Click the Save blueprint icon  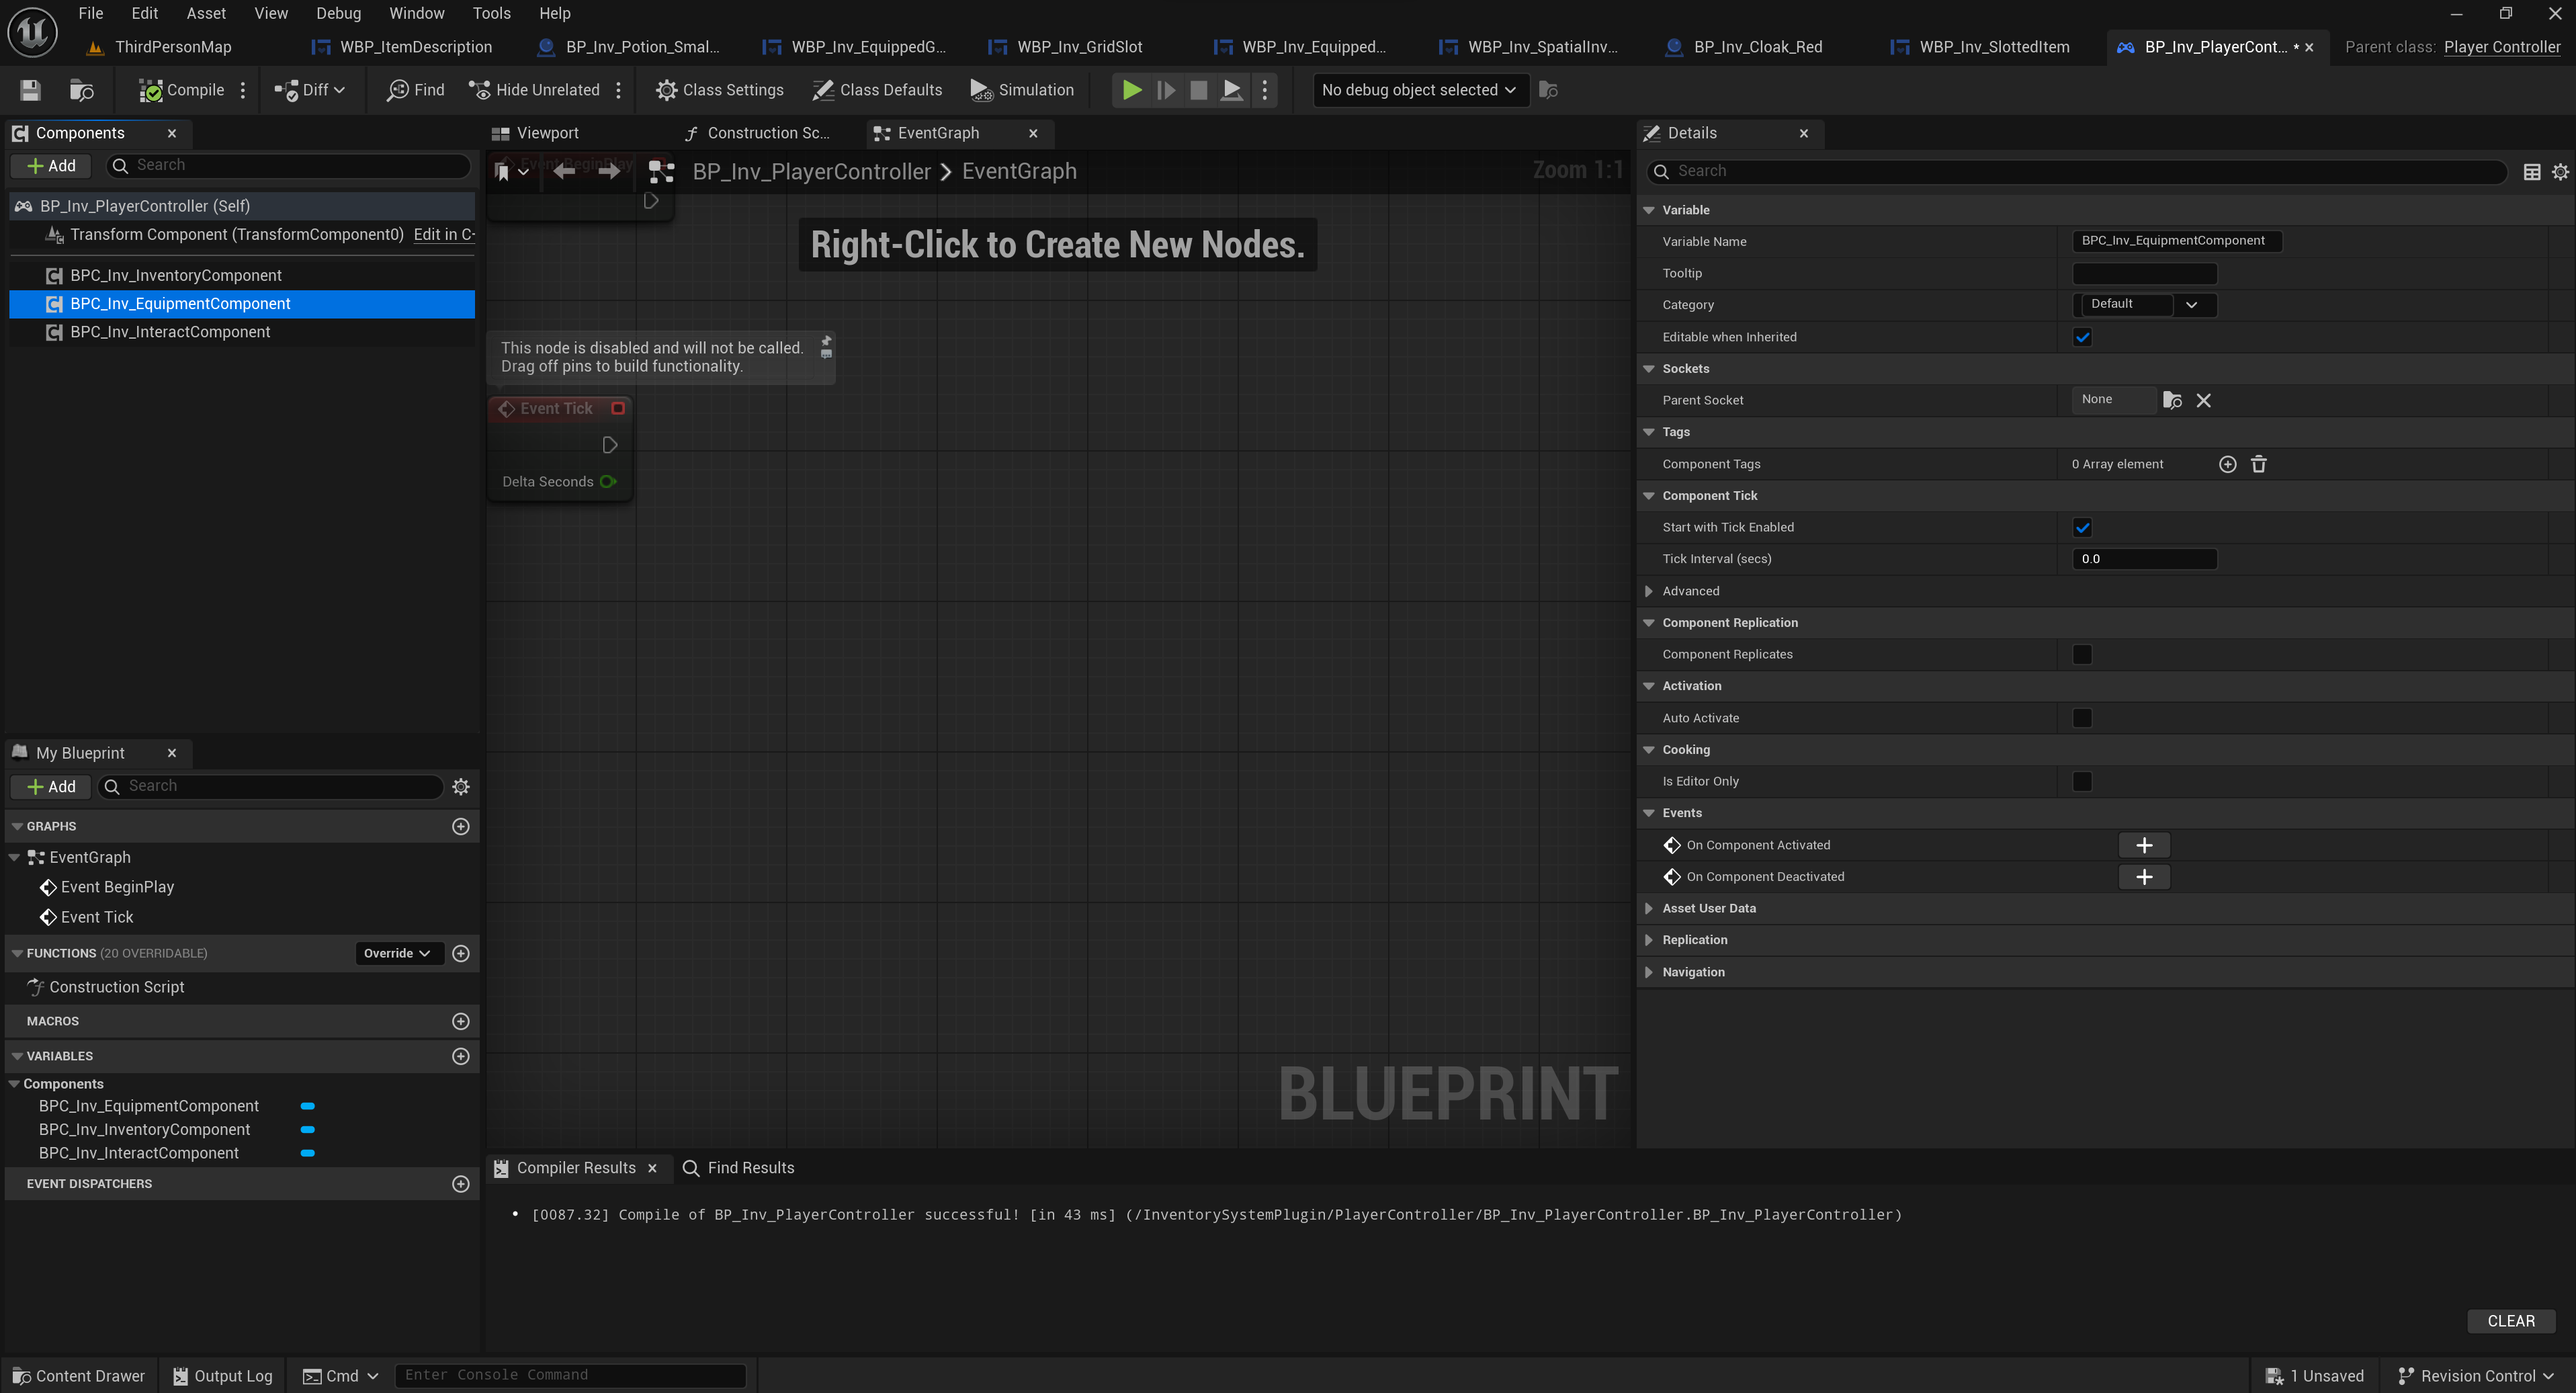pyautogui.click(x=30, y=90)
